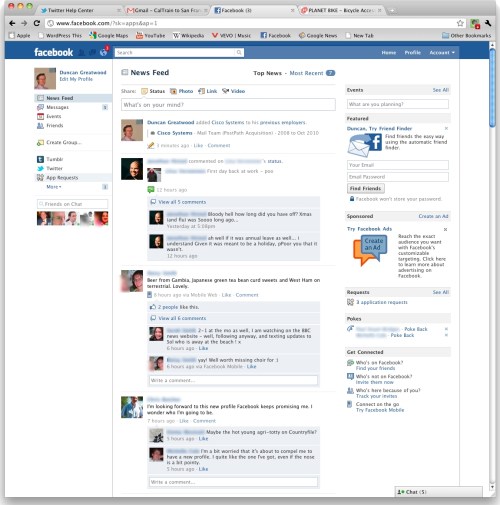Go to Profile in Facebook header

tap(412, 52)
